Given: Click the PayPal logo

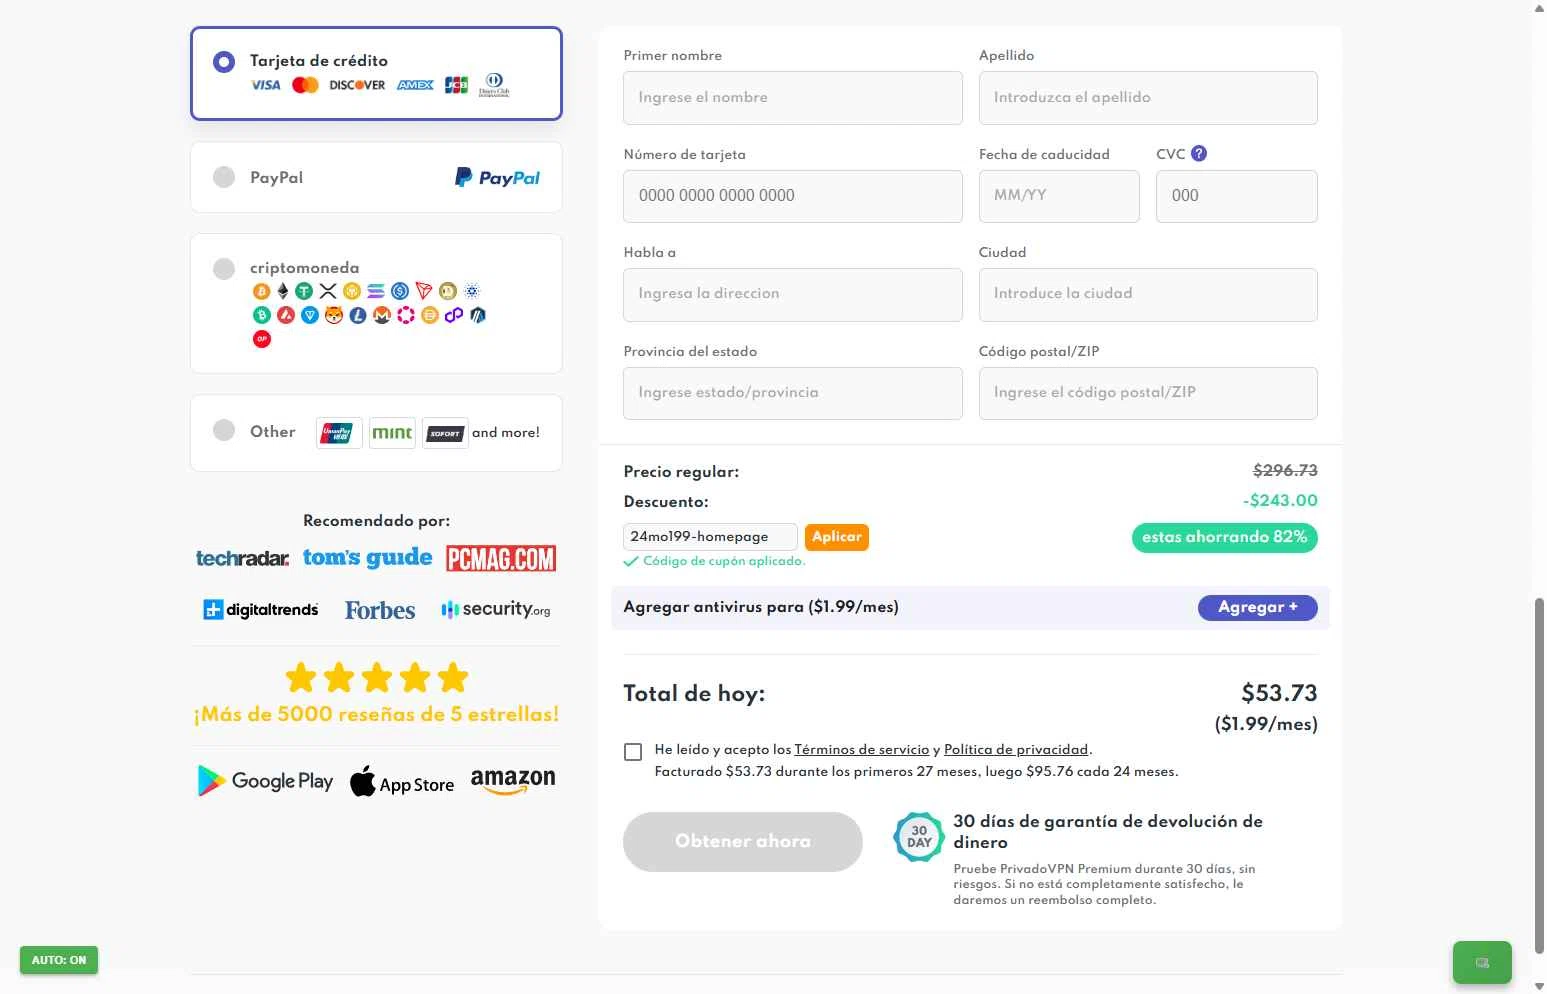Looking at the screenshot, I should 497,177.
